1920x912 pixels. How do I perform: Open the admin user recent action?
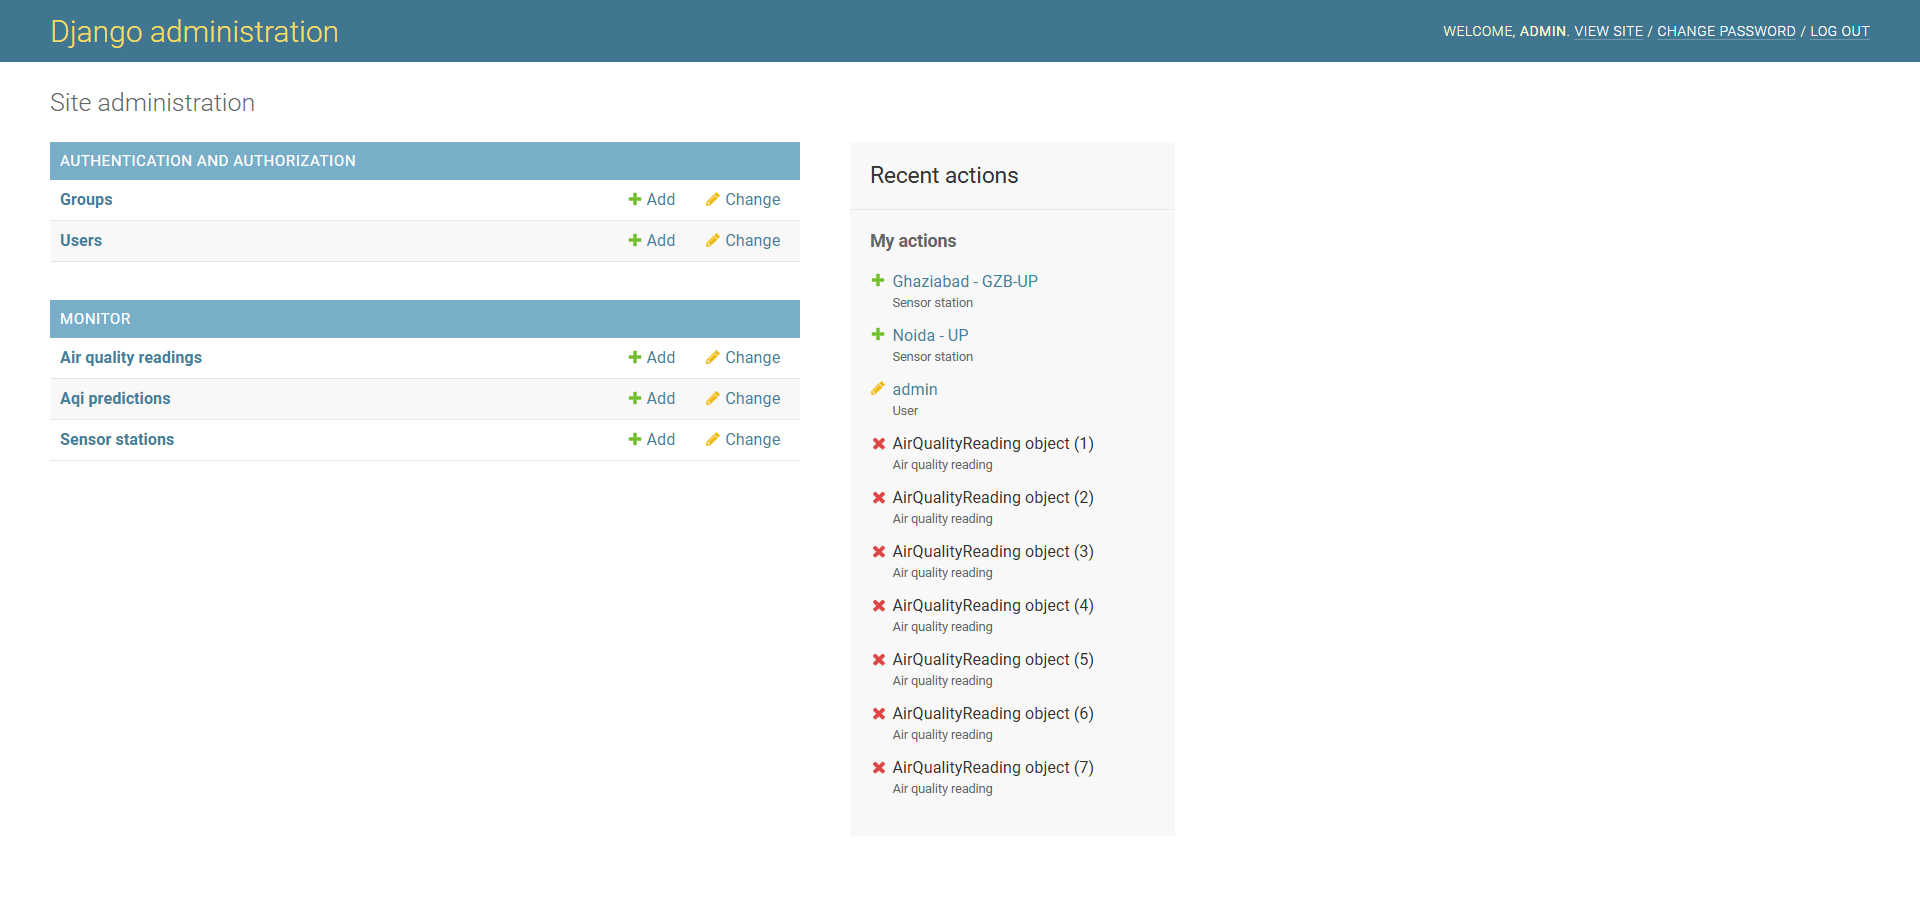coord(915,390)
